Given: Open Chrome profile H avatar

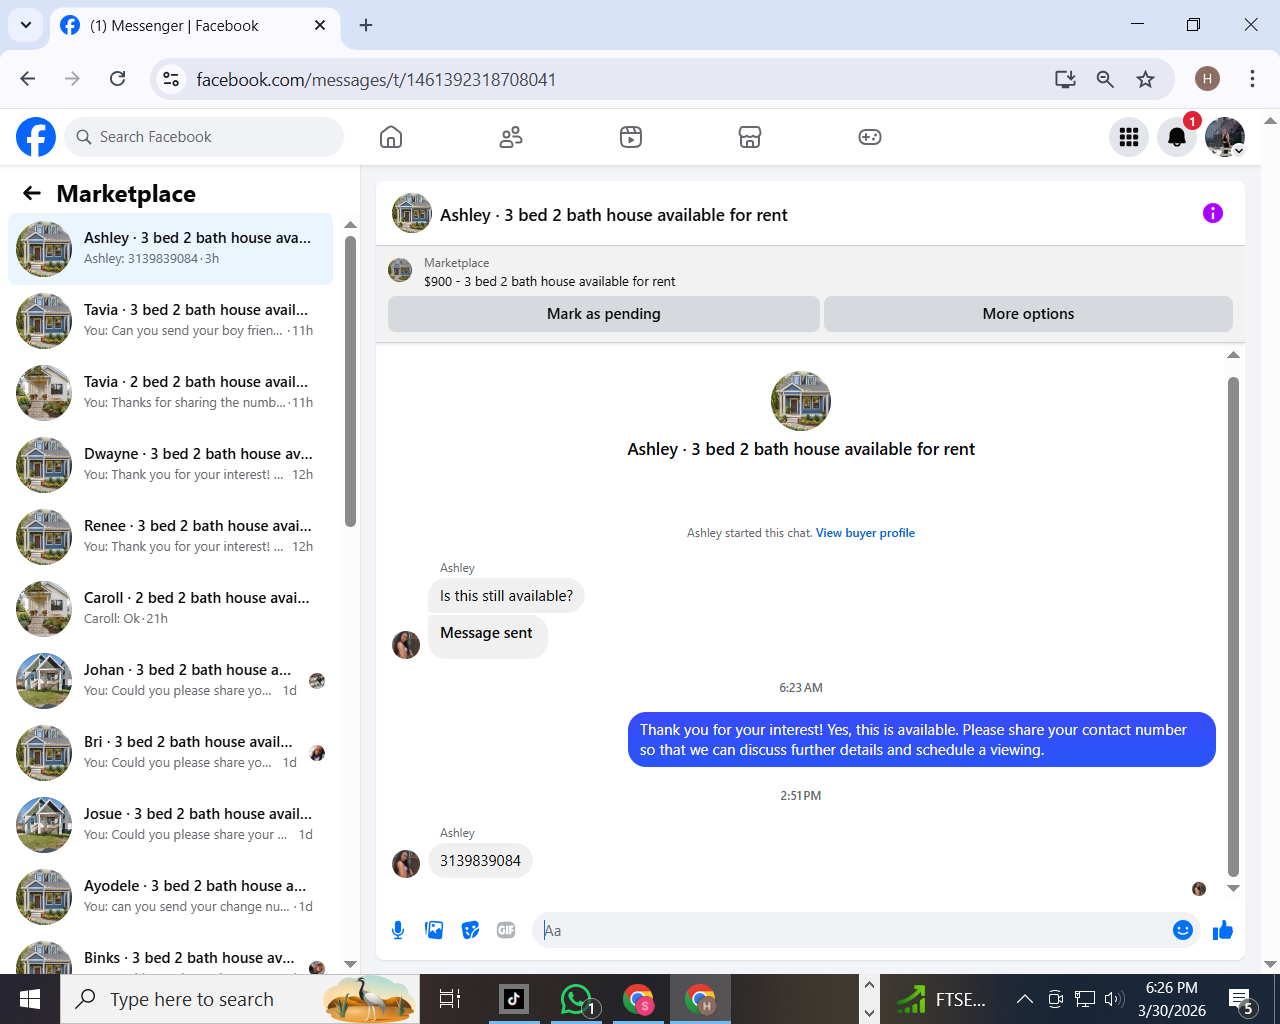Looking at the screenshot, I should pos(1207,79).
